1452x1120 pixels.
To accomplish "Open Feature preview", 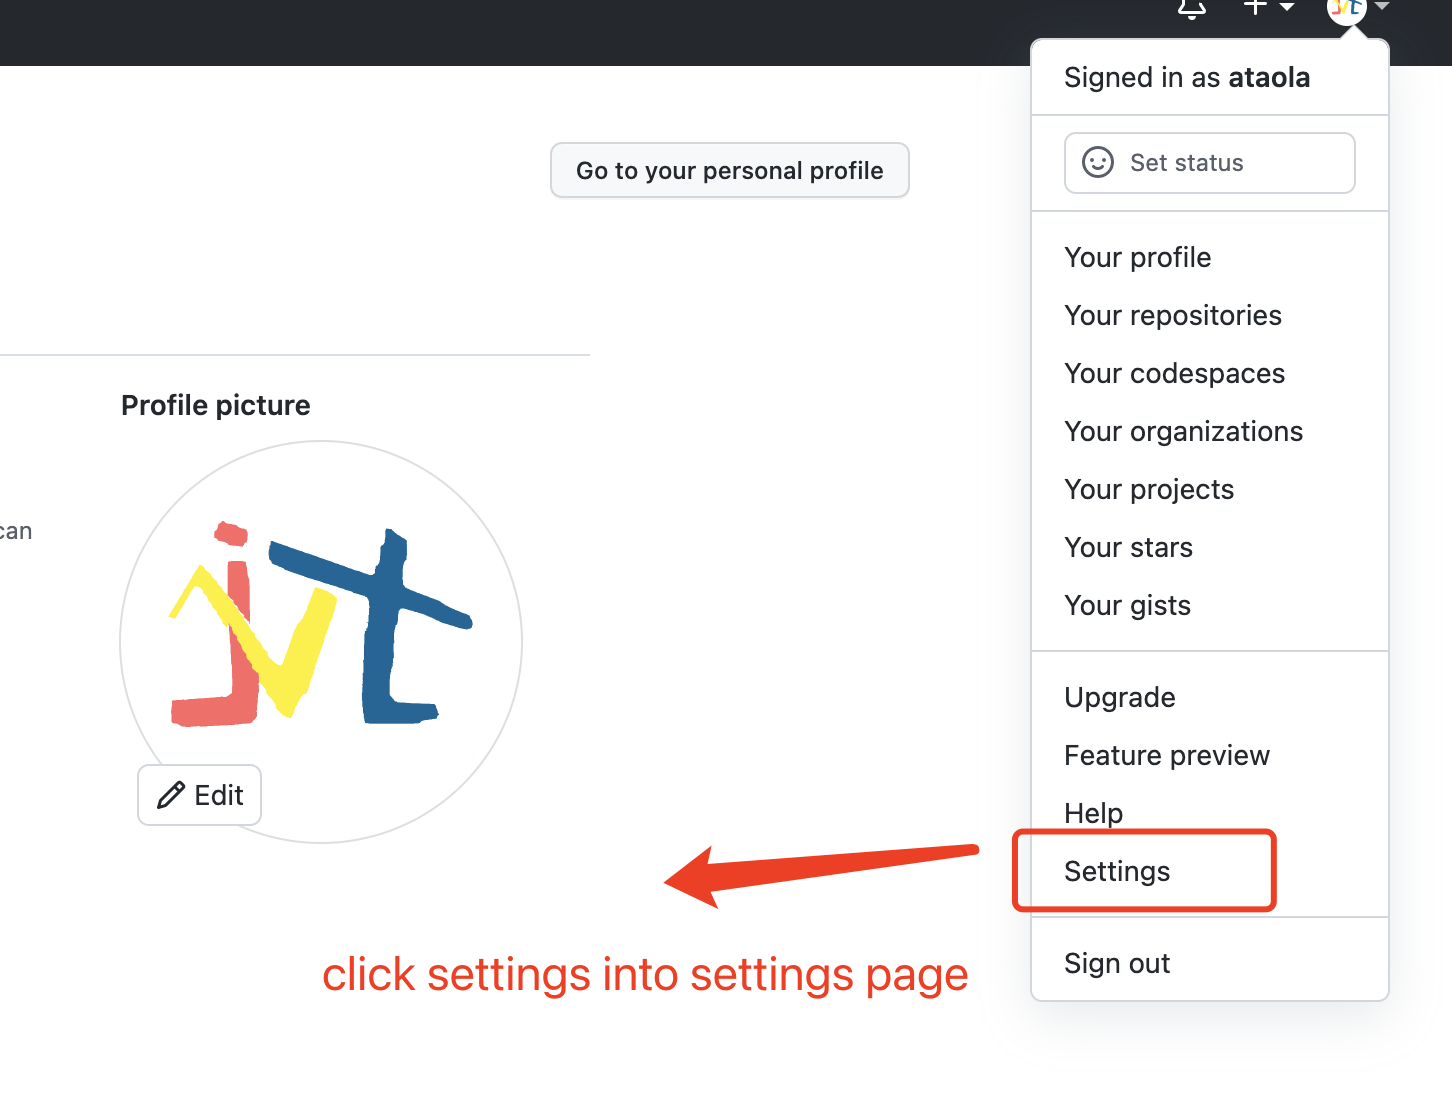I will pyautogui.click(x=1166, y=755).
